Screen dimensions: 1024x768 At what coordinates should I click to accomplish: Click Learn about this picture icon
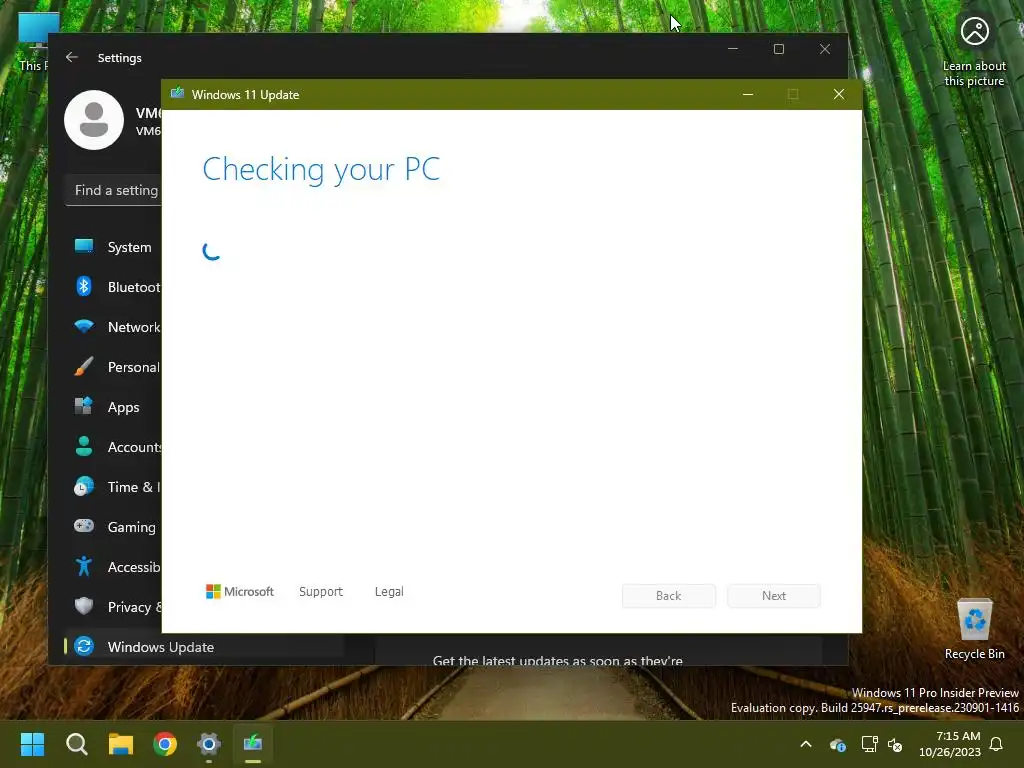point(974,50)
